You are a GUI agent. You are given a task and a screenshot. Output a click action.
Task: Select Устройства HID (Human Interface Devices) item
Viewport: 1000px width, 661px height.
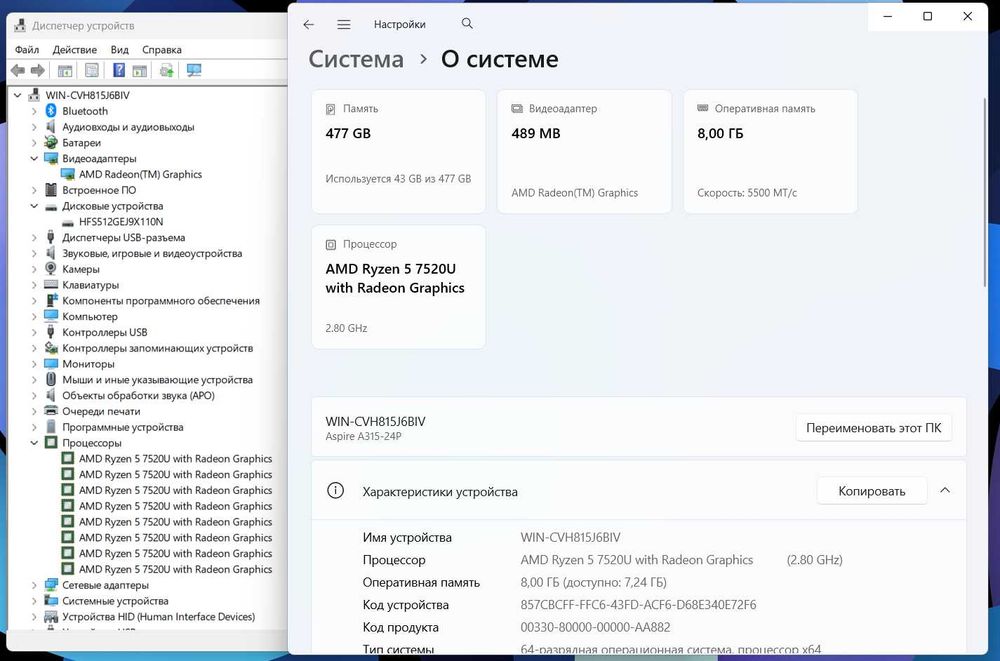[158, 616]
